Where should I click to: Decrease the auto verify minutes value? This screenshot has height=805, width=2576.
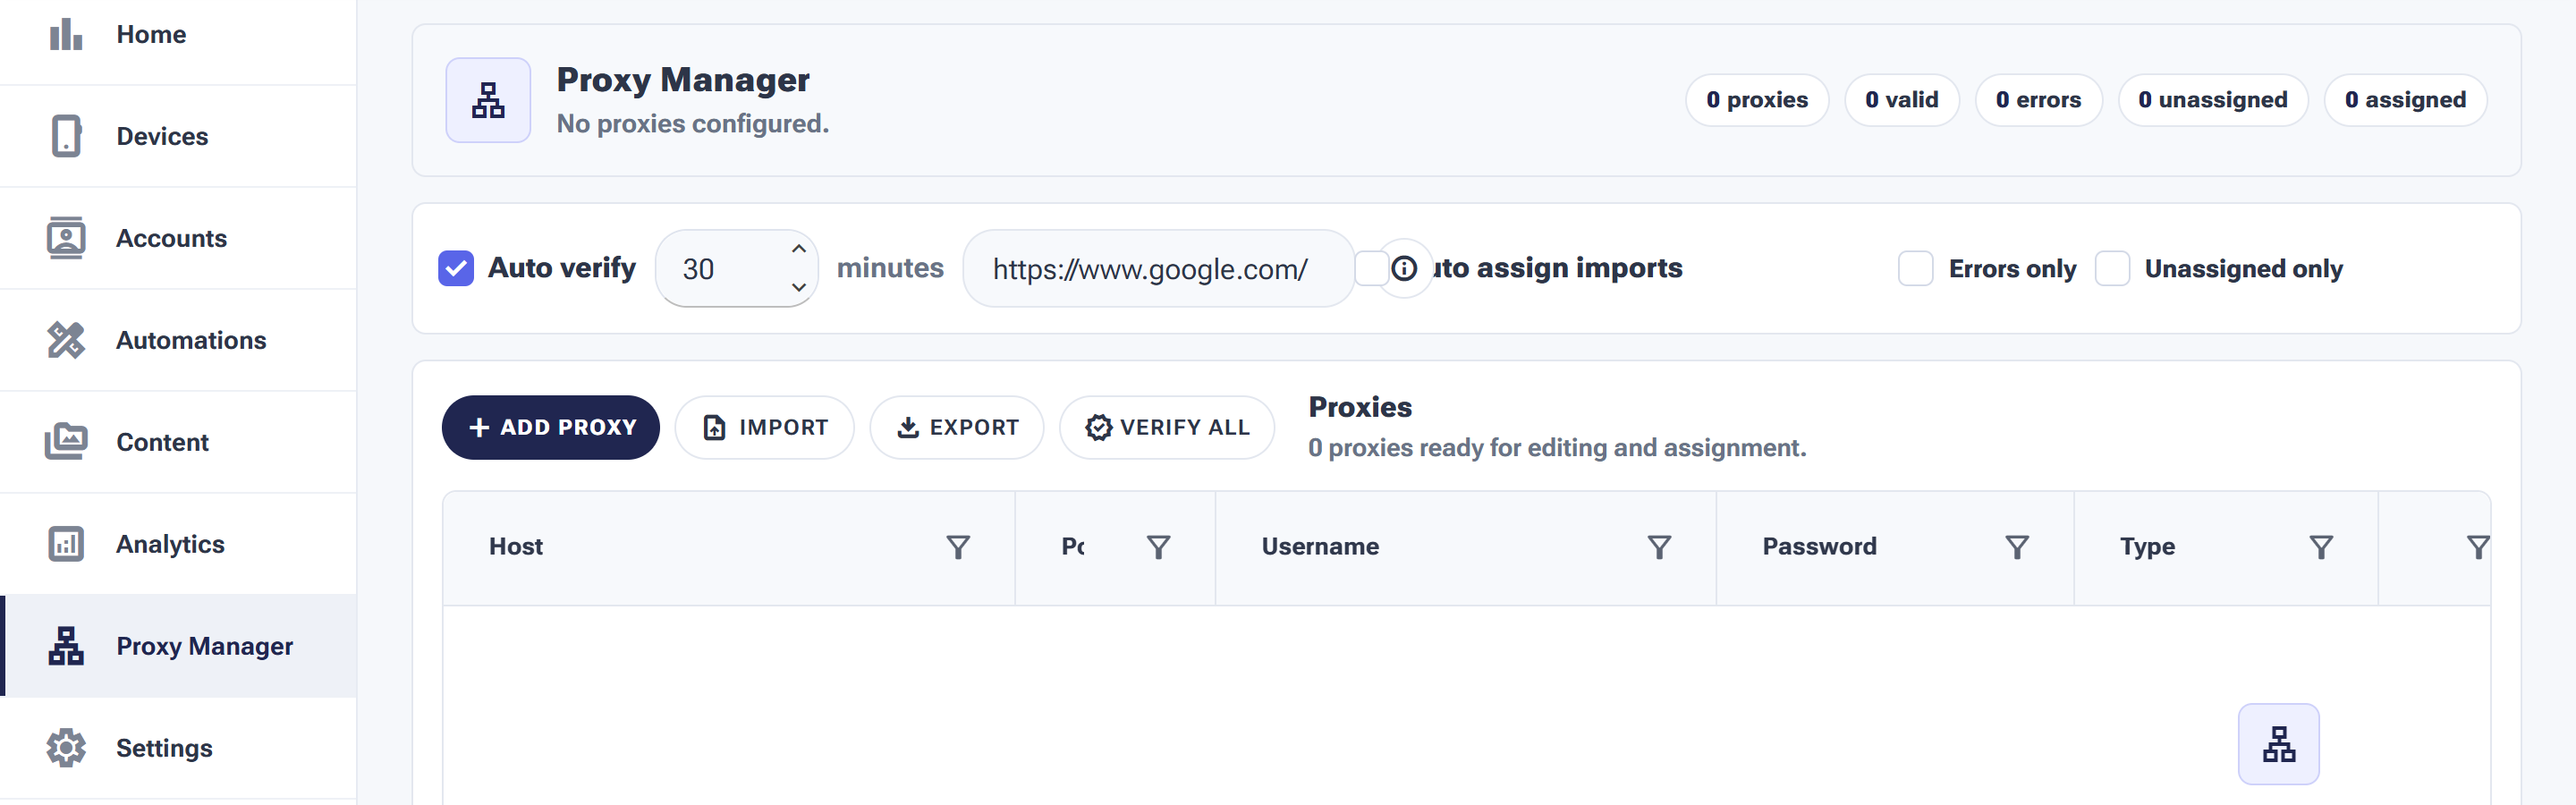[x=798, y=287]
